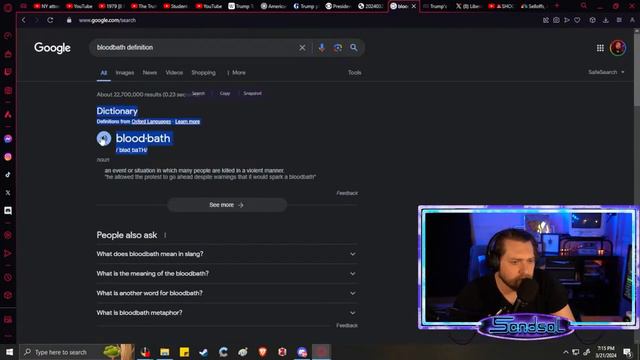The width and height of the screenshot is (640, 360).
Task: Open the Oxford Languages link
Action: (x=151, y=122)
